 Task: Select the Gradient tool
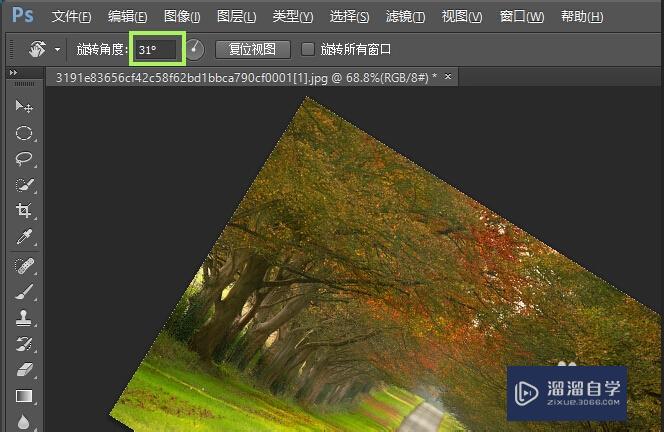24,396
